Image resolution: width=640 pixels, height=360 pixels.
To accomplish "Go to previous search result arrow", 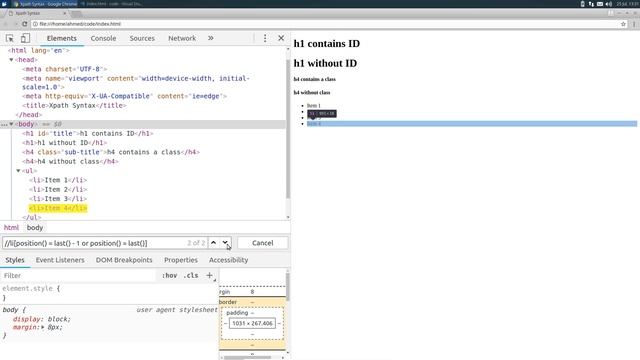I will 213,243.
